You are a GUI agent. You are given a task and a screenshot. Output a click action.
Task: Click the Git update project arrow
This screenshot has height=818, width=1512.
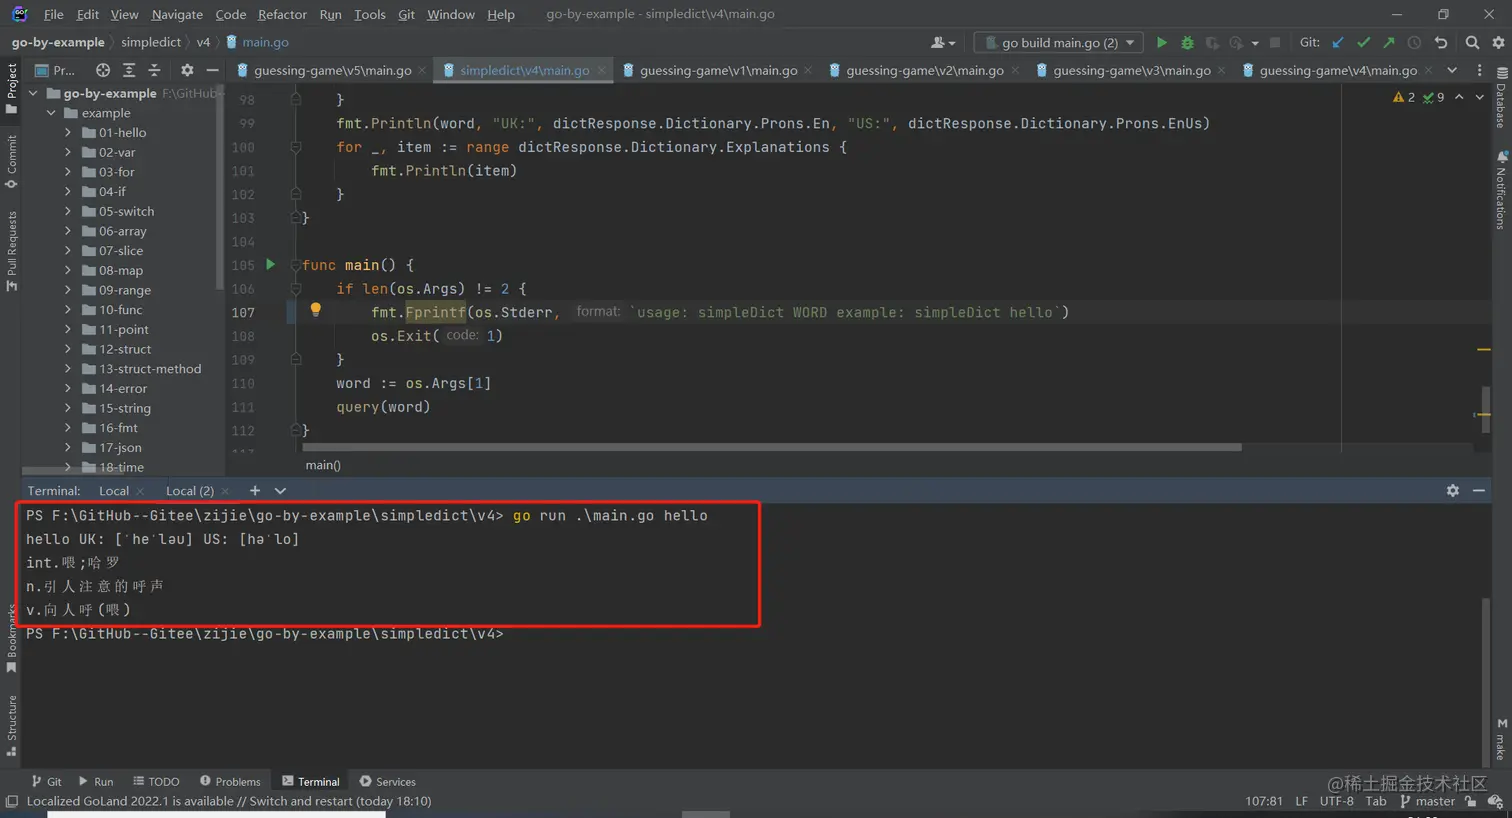(1338, 43)
